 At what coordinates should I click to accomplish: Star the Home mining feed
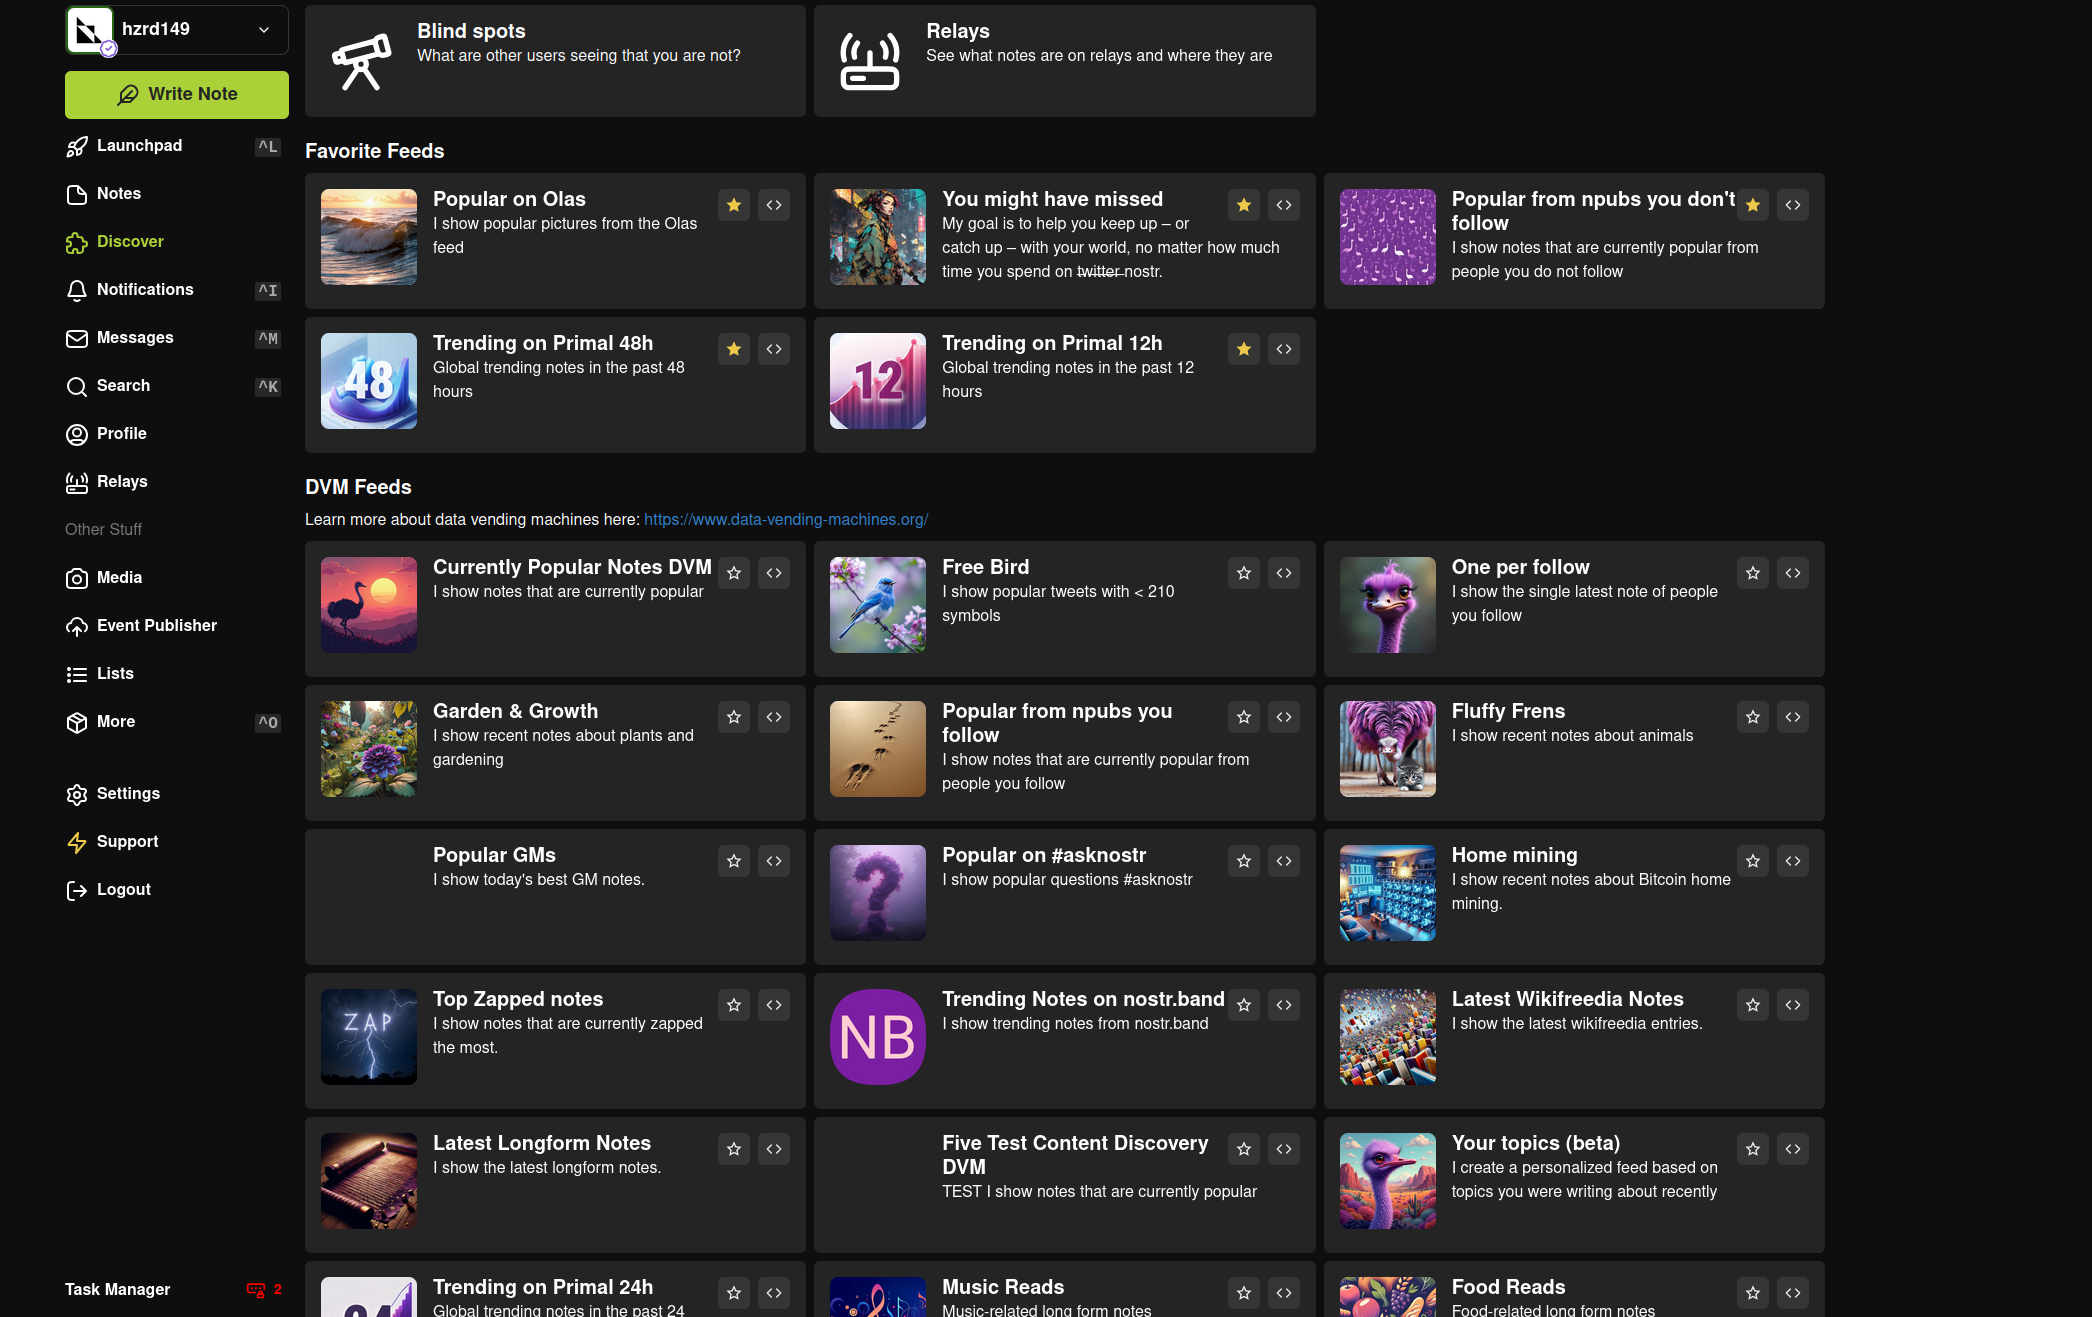[1753, 861]
